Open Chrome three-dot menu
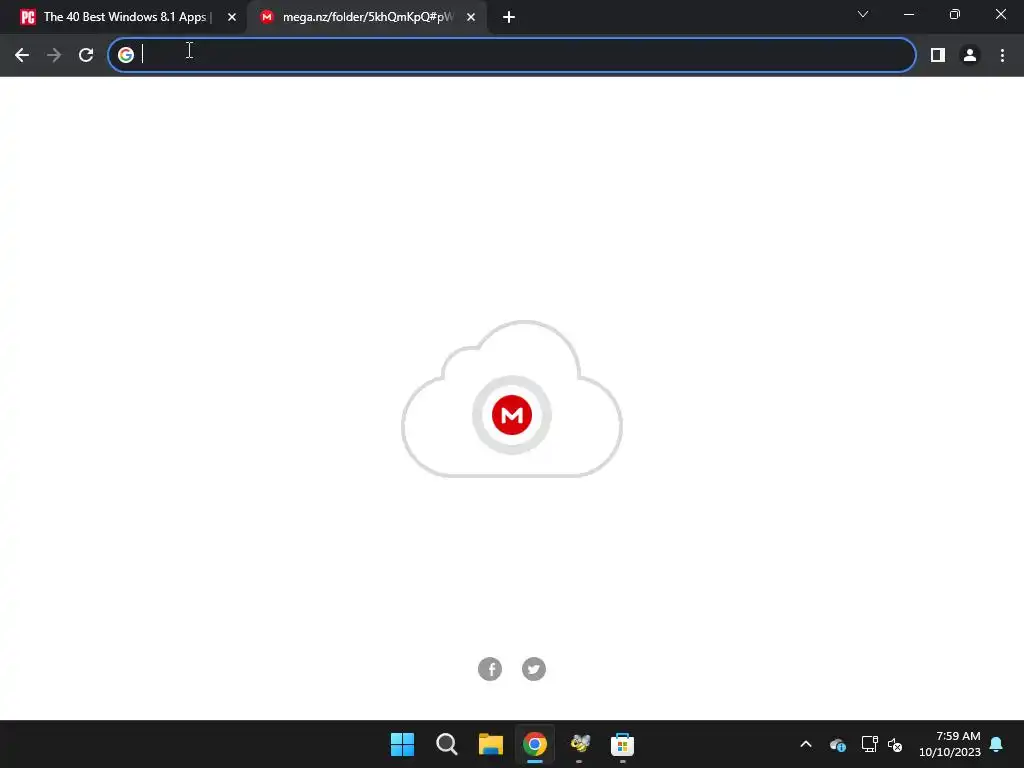This screenshot has height=768, width=1024. click(1002, 55)
